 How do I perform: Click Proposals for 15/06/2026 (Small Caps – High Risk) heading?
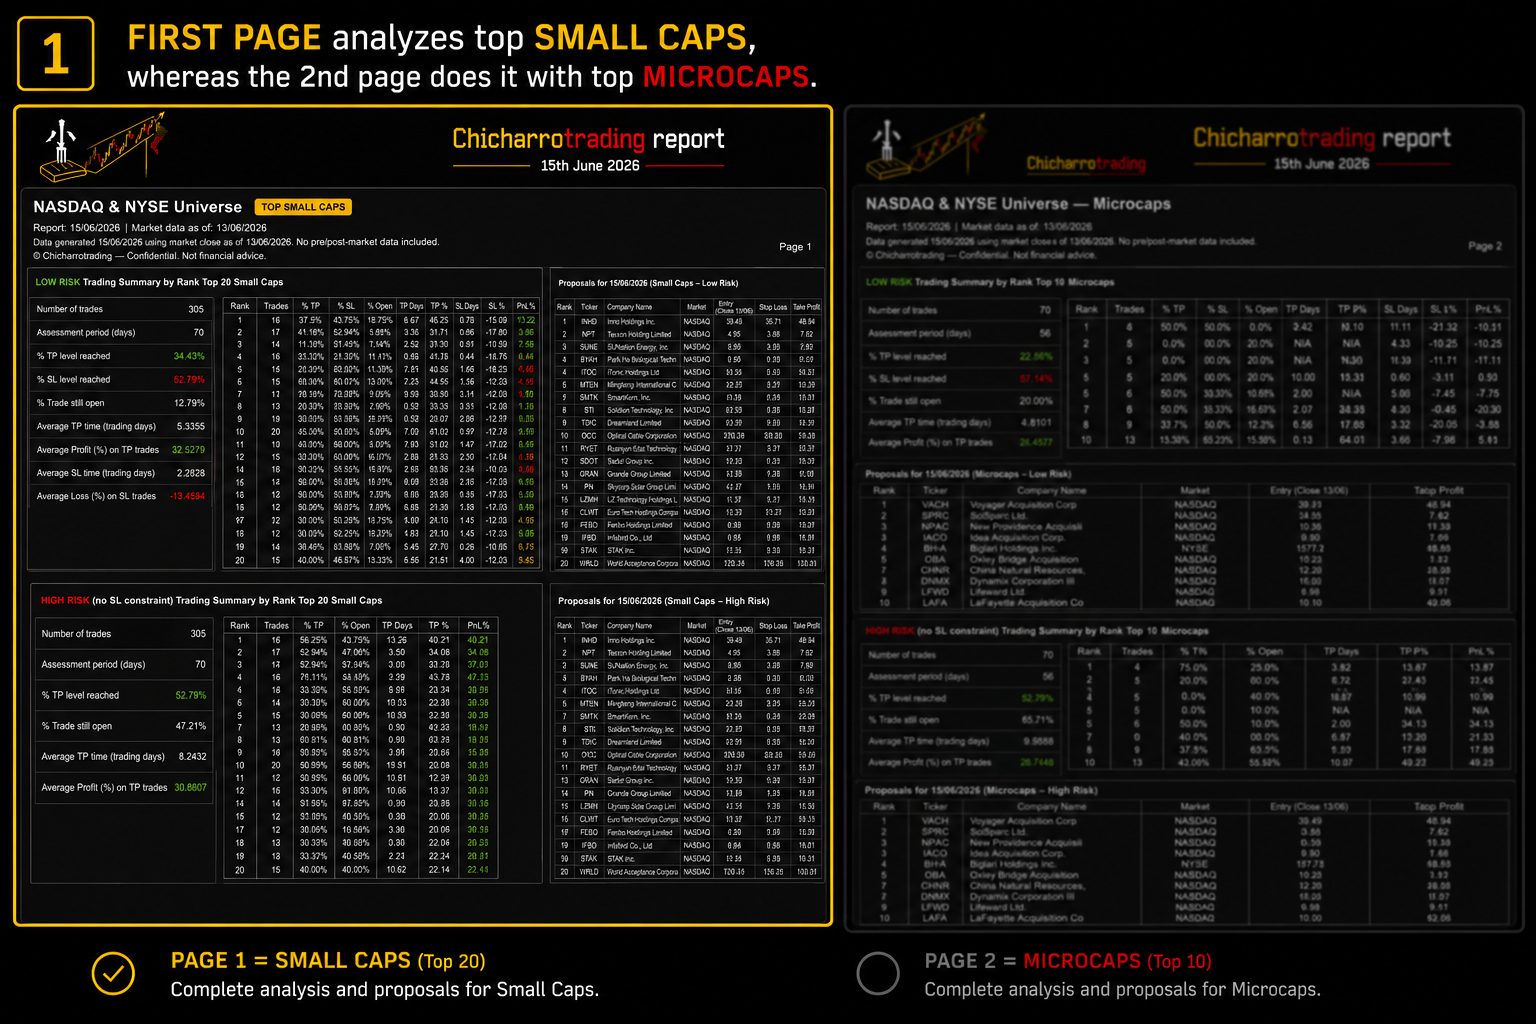click(663, 601)
